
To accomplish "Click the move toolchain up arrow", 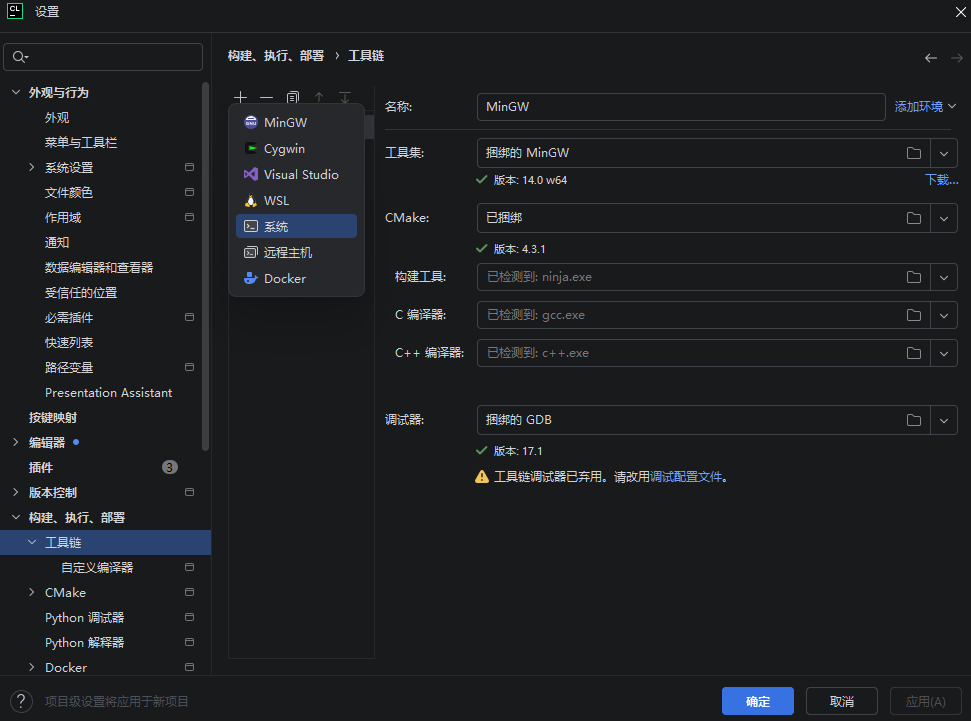I will (319, 97).
